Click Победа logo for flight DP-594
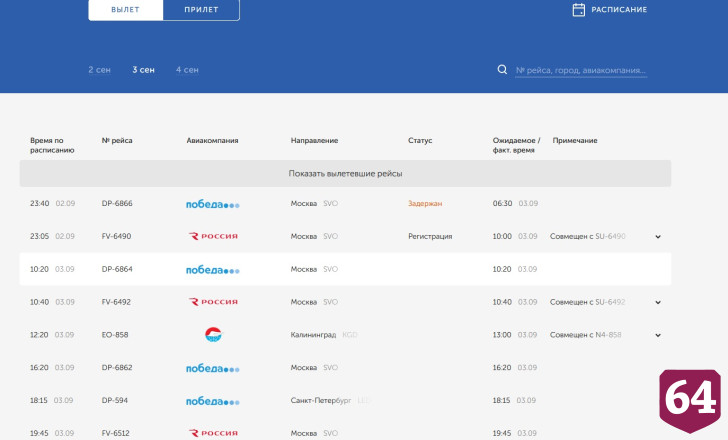This screenshot has width=728, height=440. point(213,401)
